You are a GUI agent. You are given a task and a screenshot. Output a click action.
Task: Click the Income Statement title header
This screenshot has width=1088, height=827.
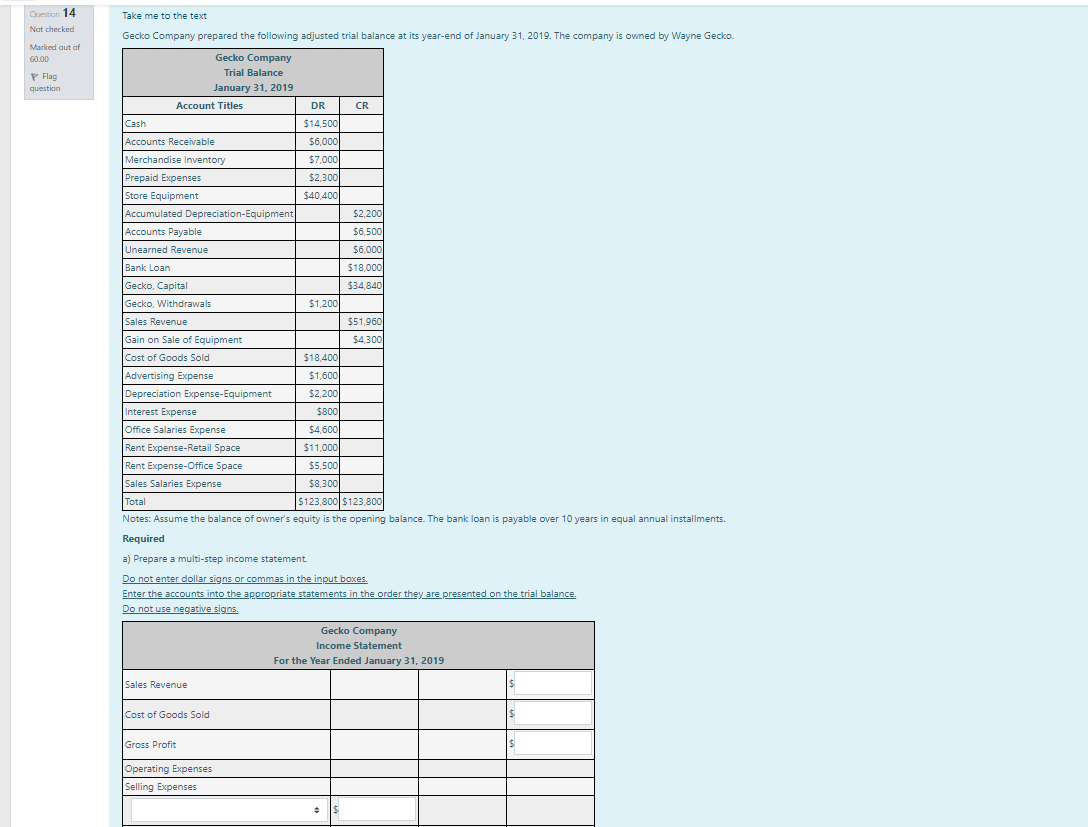coord(358,645)
